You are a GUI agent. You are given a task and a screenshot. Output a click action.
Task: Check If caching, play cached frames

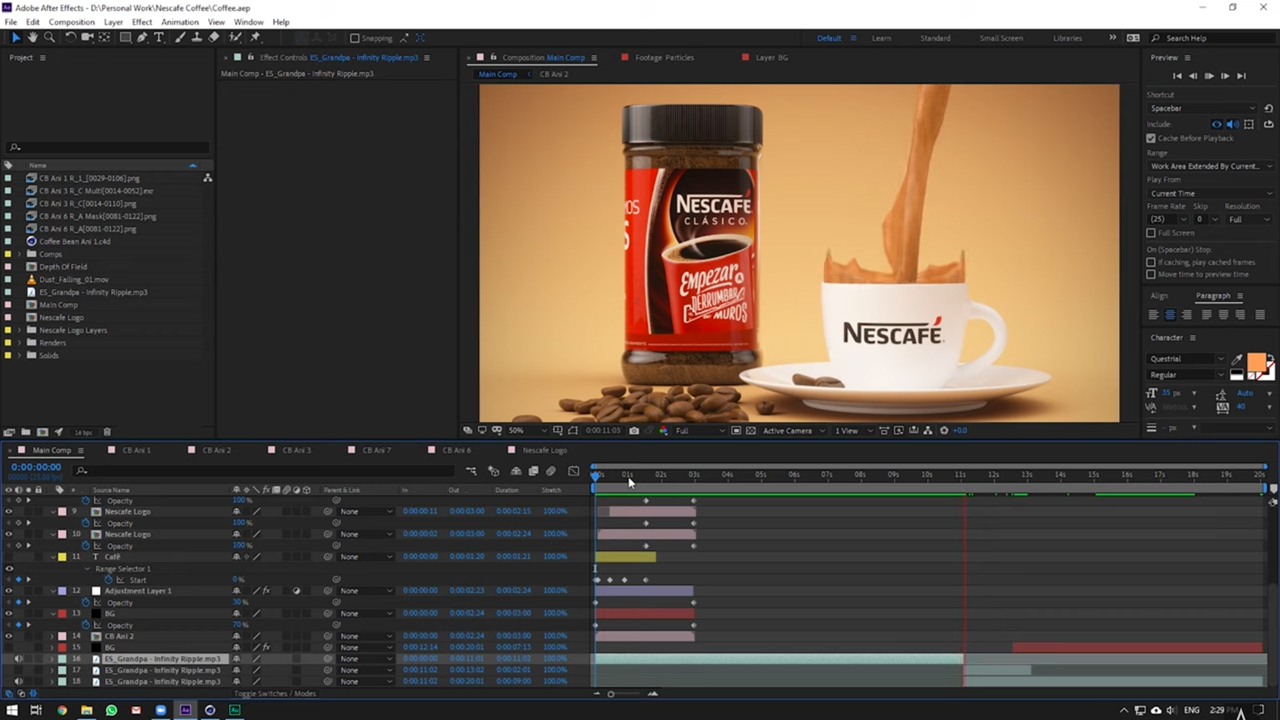click(1151, 262)
